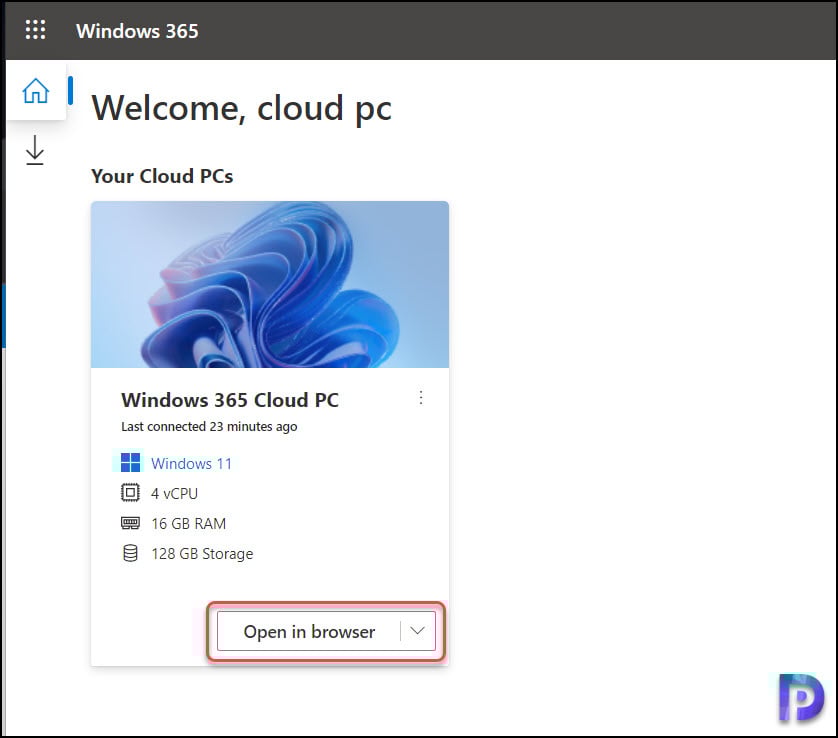Click the Your Cloud PCs heading

[162, 176]
